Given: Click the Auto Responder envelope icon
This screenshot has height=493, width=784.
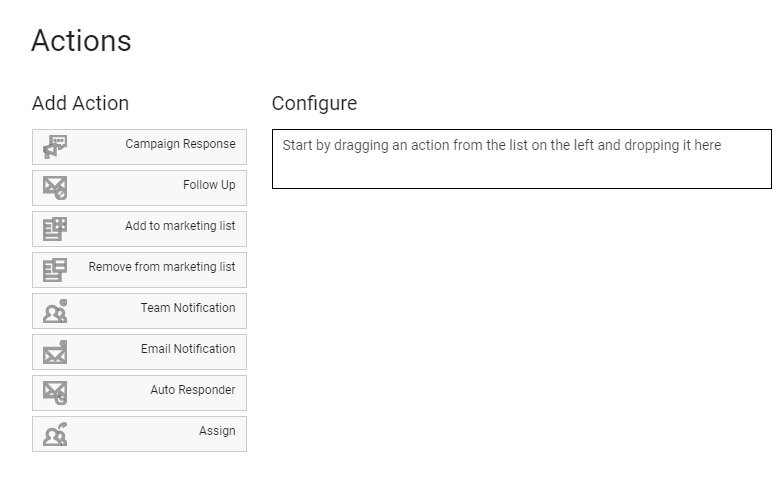Looking at the screenshot, I should point(55,393).
